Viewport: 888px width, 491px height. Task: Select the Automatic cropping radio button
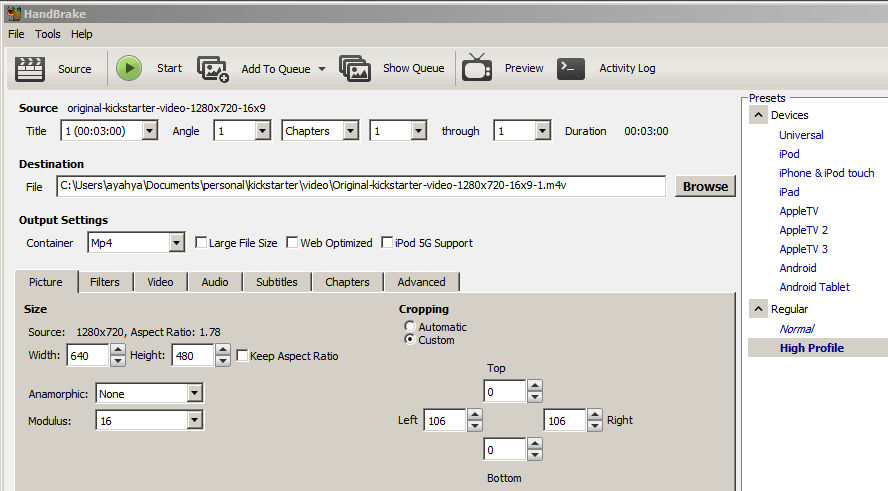tap(409, 326)
